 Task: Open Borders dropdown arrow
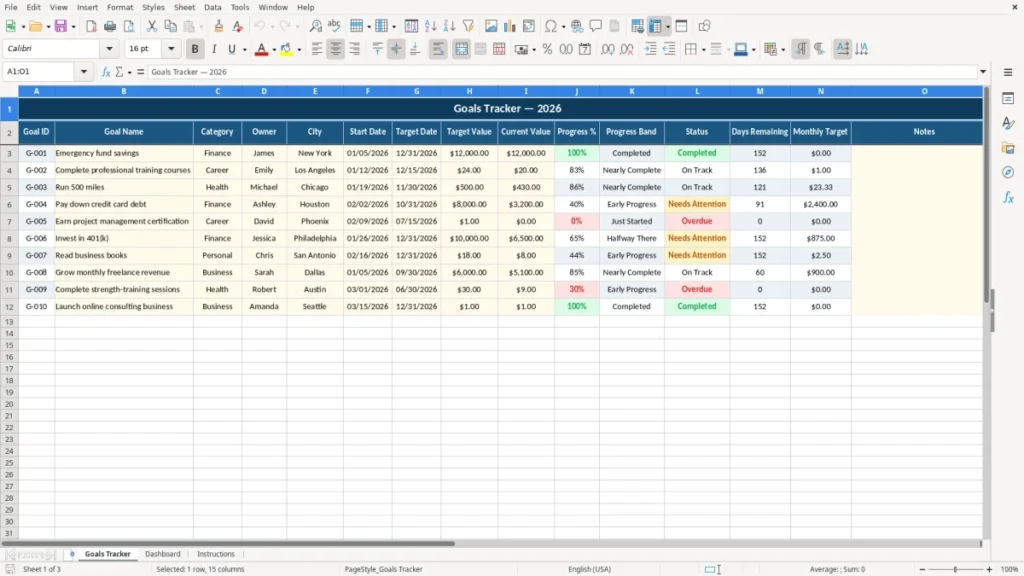(x=703, y=50)
